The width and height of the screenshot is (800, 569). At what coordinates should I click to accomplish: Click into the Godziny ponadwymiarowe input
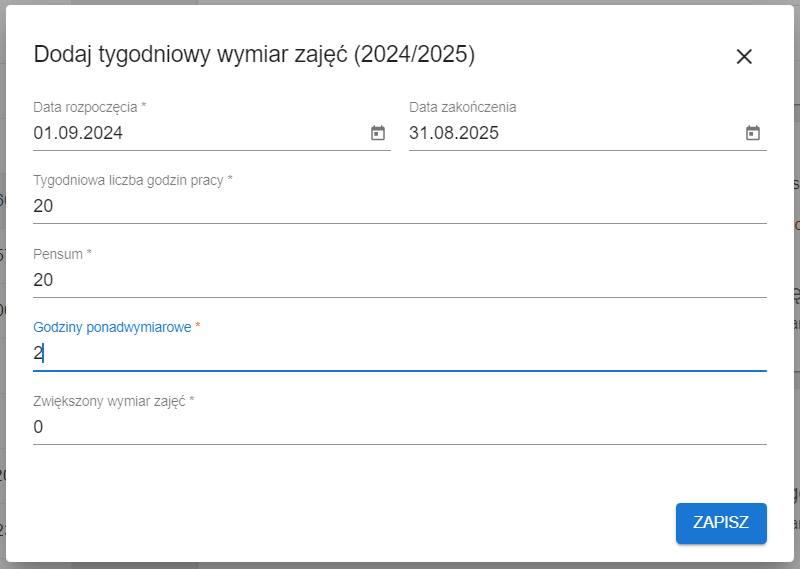coord(400,353)
